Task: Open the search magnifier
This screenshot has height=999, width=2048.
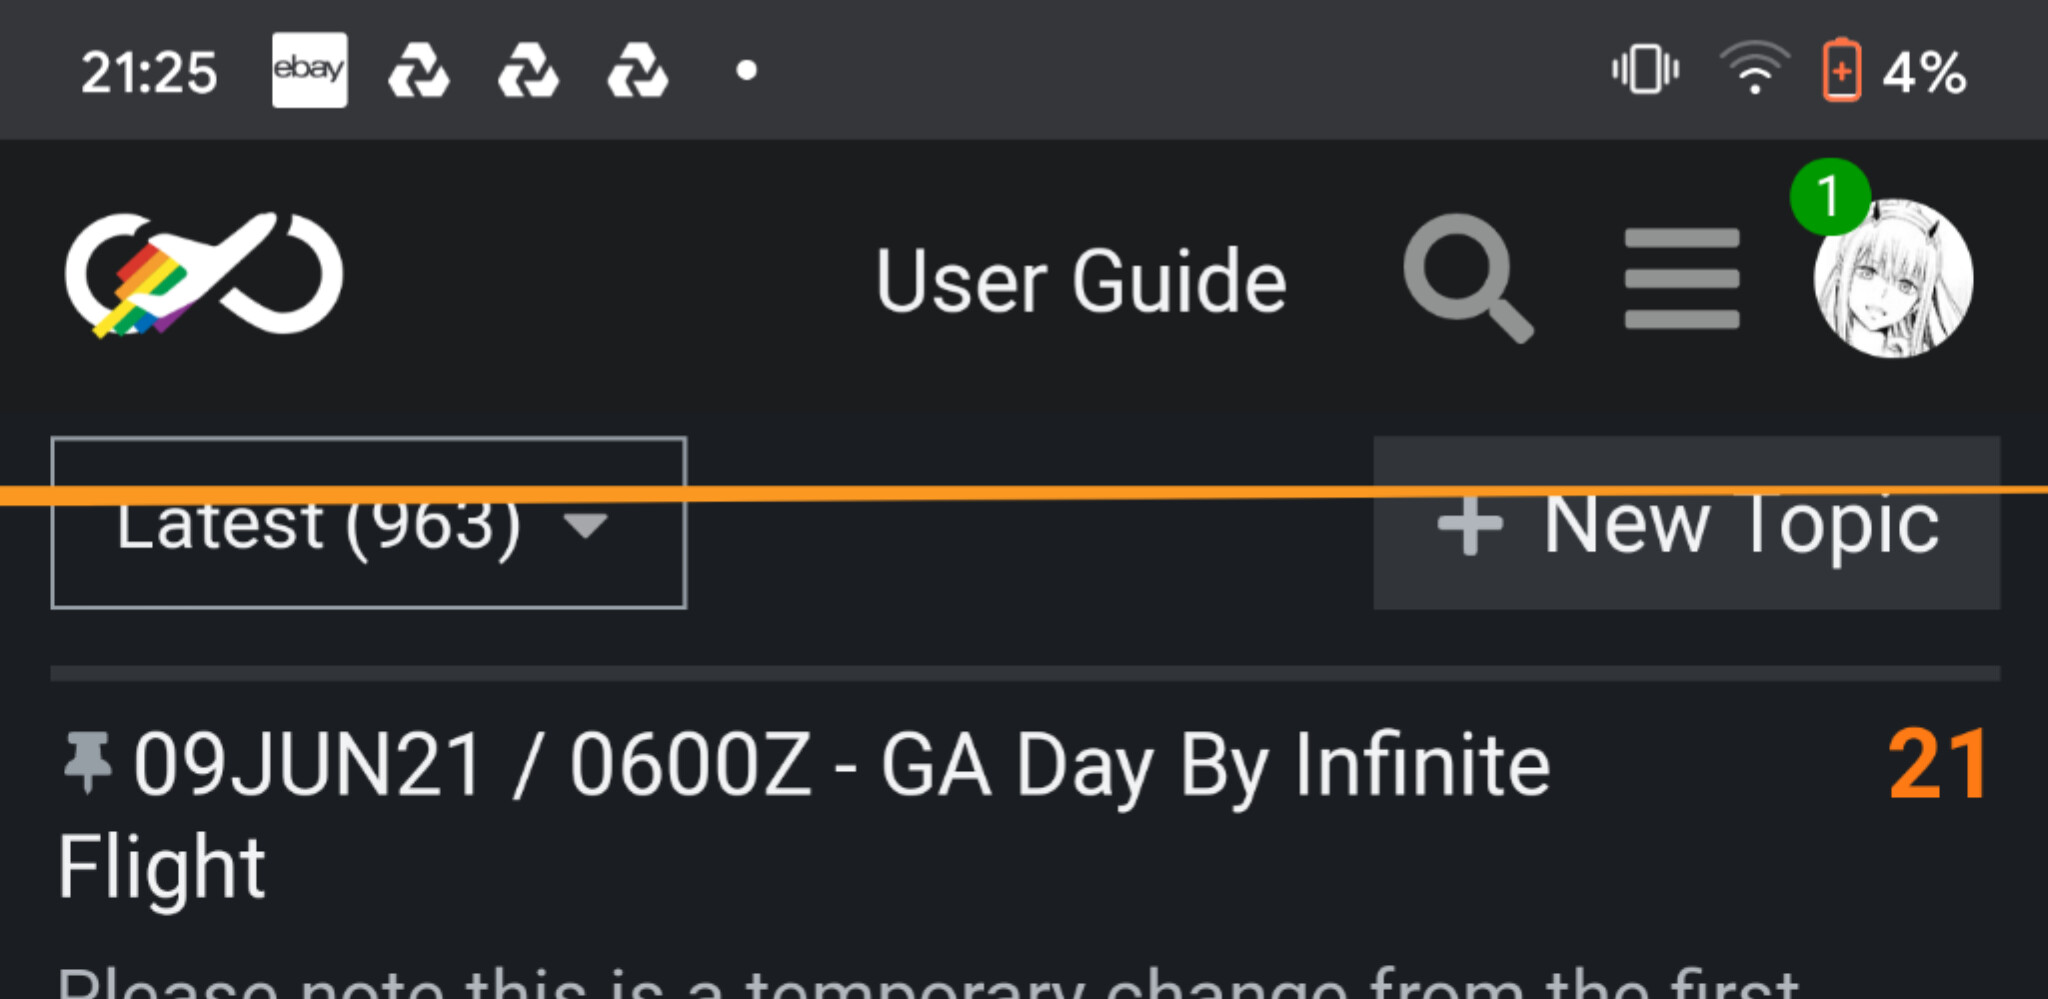Action: tap(1466, 277)
